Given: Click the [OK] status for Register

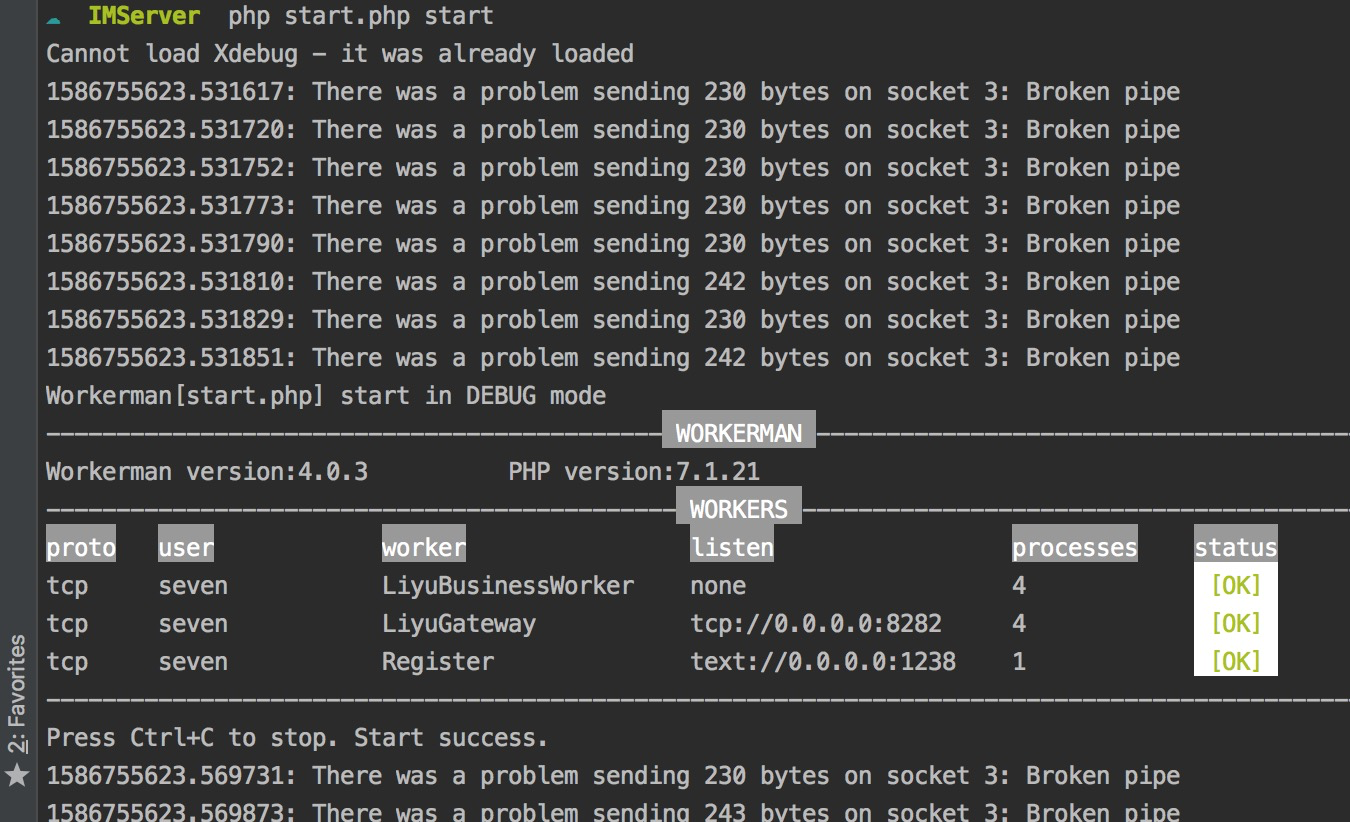Looking at the screenshot, I should [x=1235, y=661].
